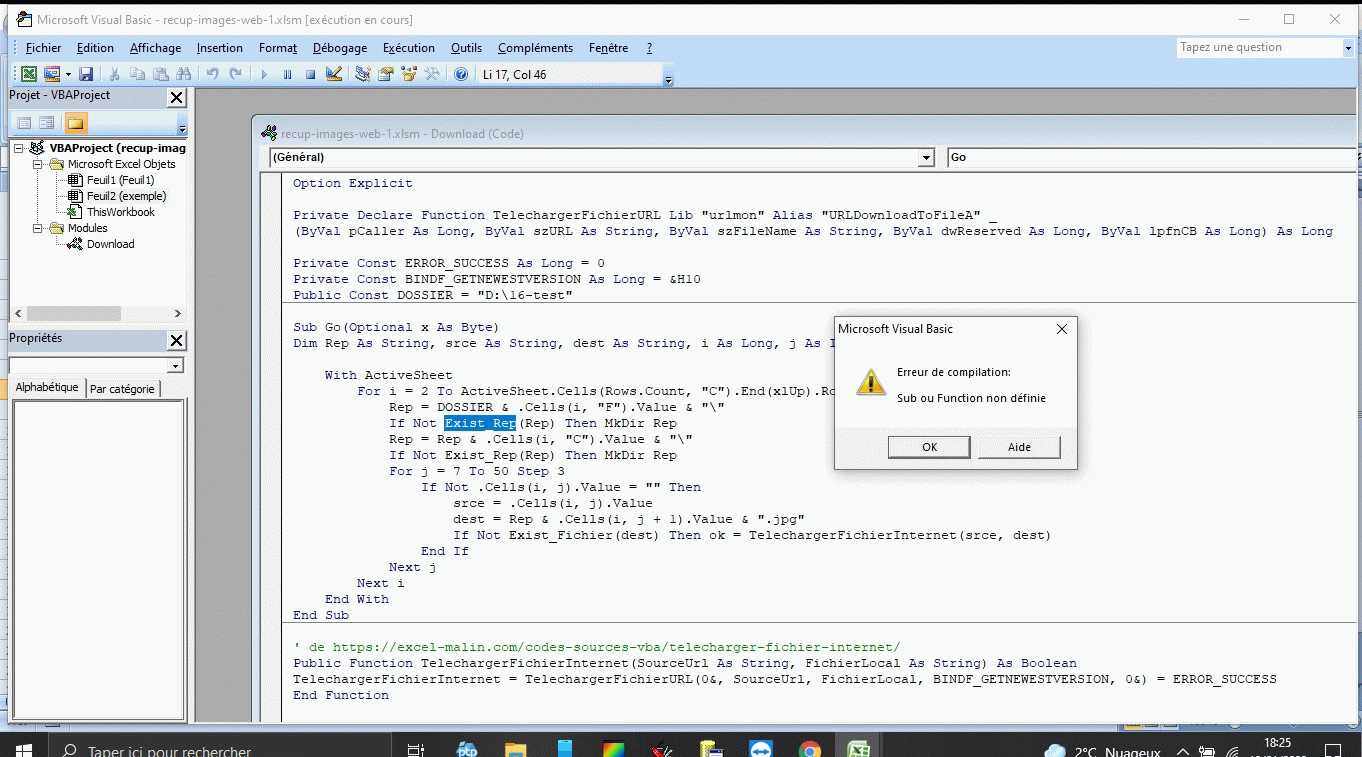Click OK in the compile error dialog
Viewport: 1362px width, 757px height.
tap(929, 447)
